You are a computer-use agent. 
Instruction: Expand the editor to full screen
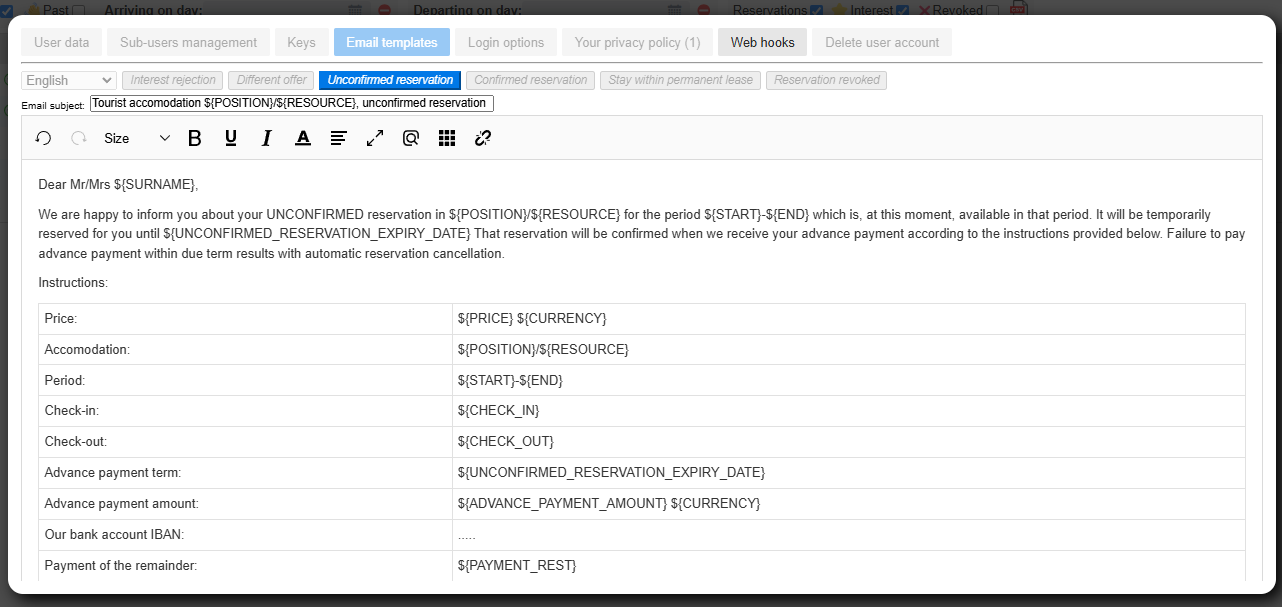pyautogui.click(x=375, y=138)
